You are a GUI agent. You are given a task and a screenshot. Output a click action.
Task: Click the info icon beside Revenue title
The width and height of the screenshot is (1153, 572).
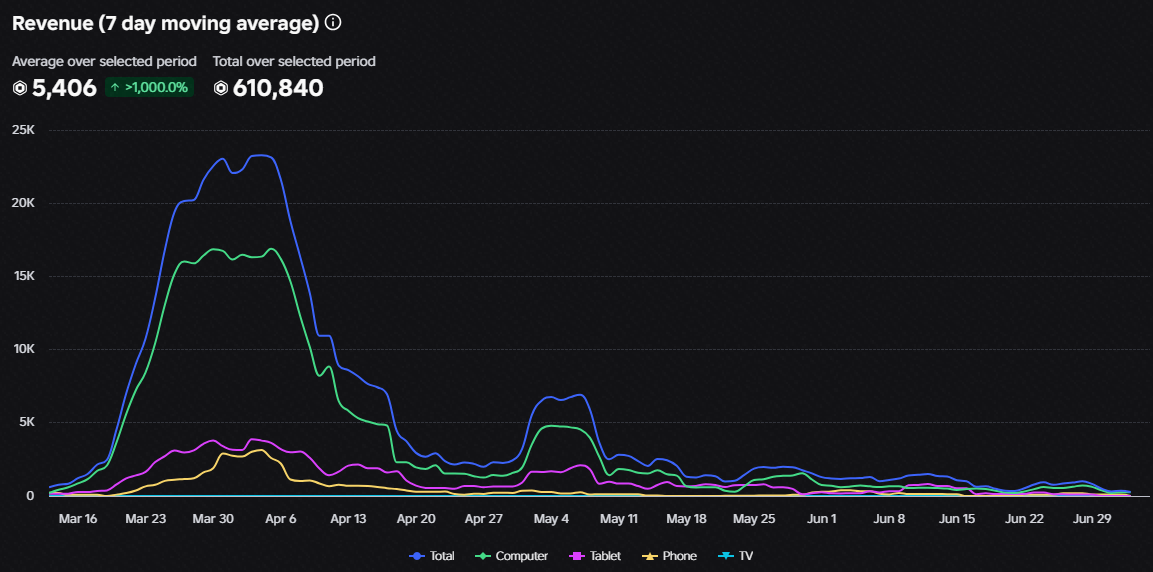(x=333, y=24)
